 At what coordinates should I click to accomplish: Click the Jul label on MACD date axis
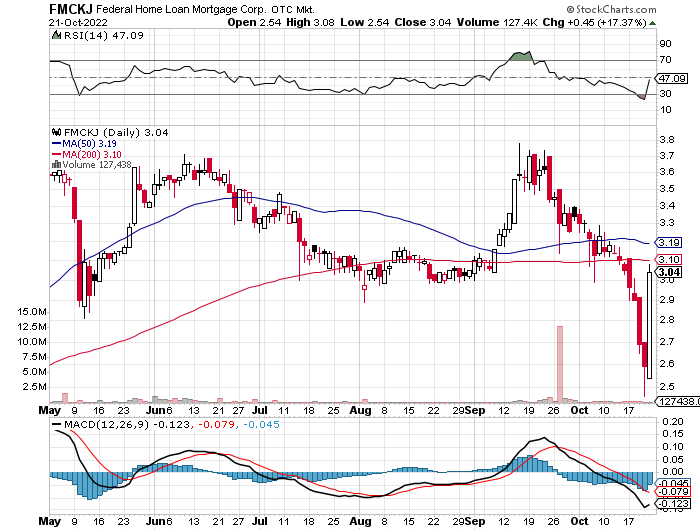260,522
